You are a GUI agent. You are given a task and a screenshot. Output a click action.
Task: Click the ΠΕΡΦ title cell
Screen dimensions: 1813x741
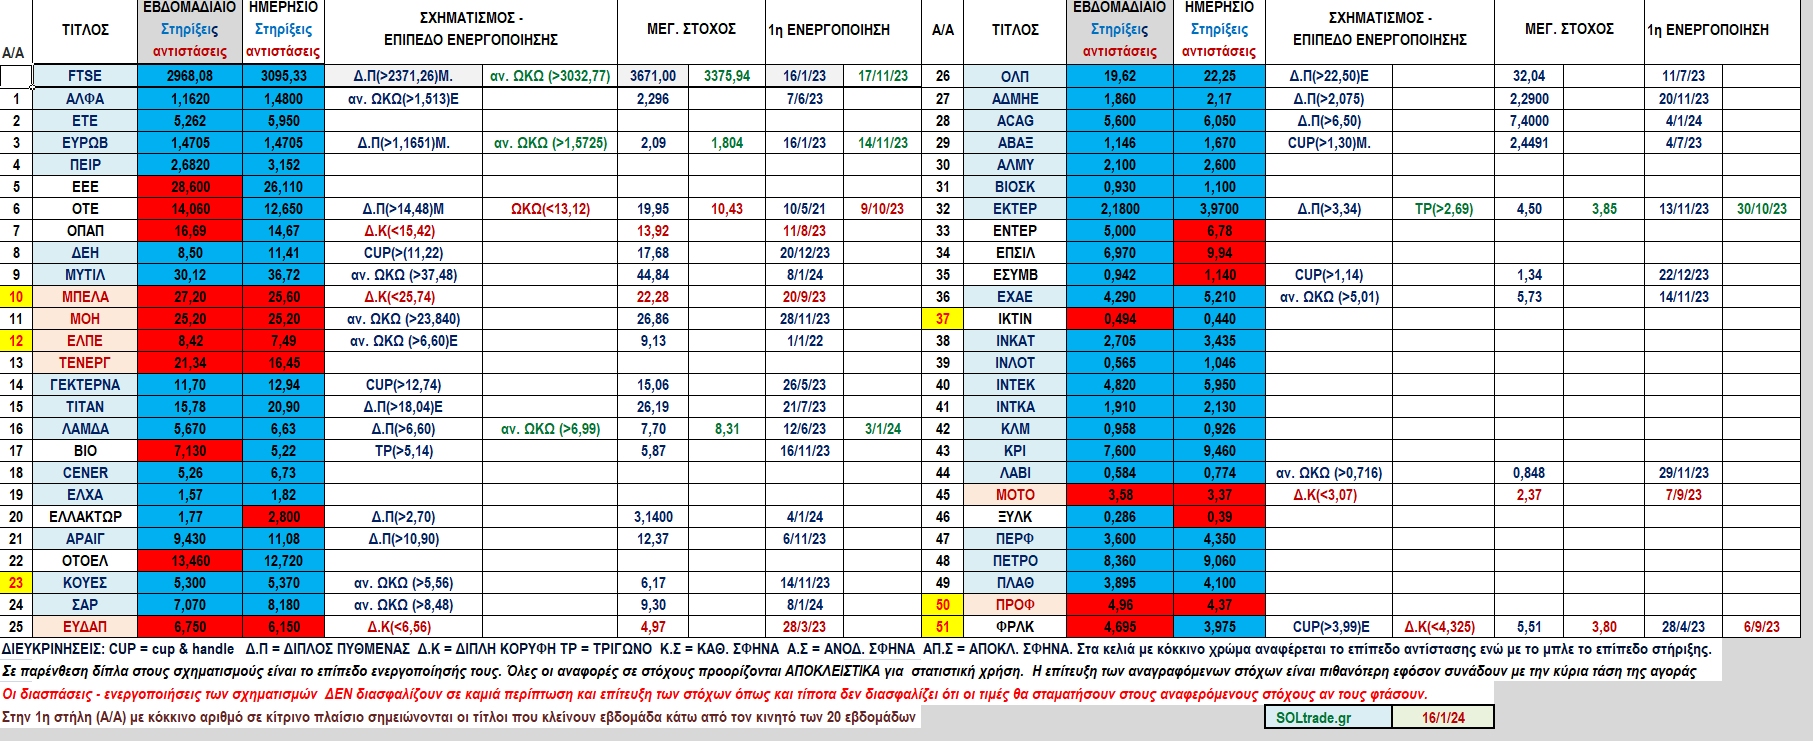click(1015, 539)
